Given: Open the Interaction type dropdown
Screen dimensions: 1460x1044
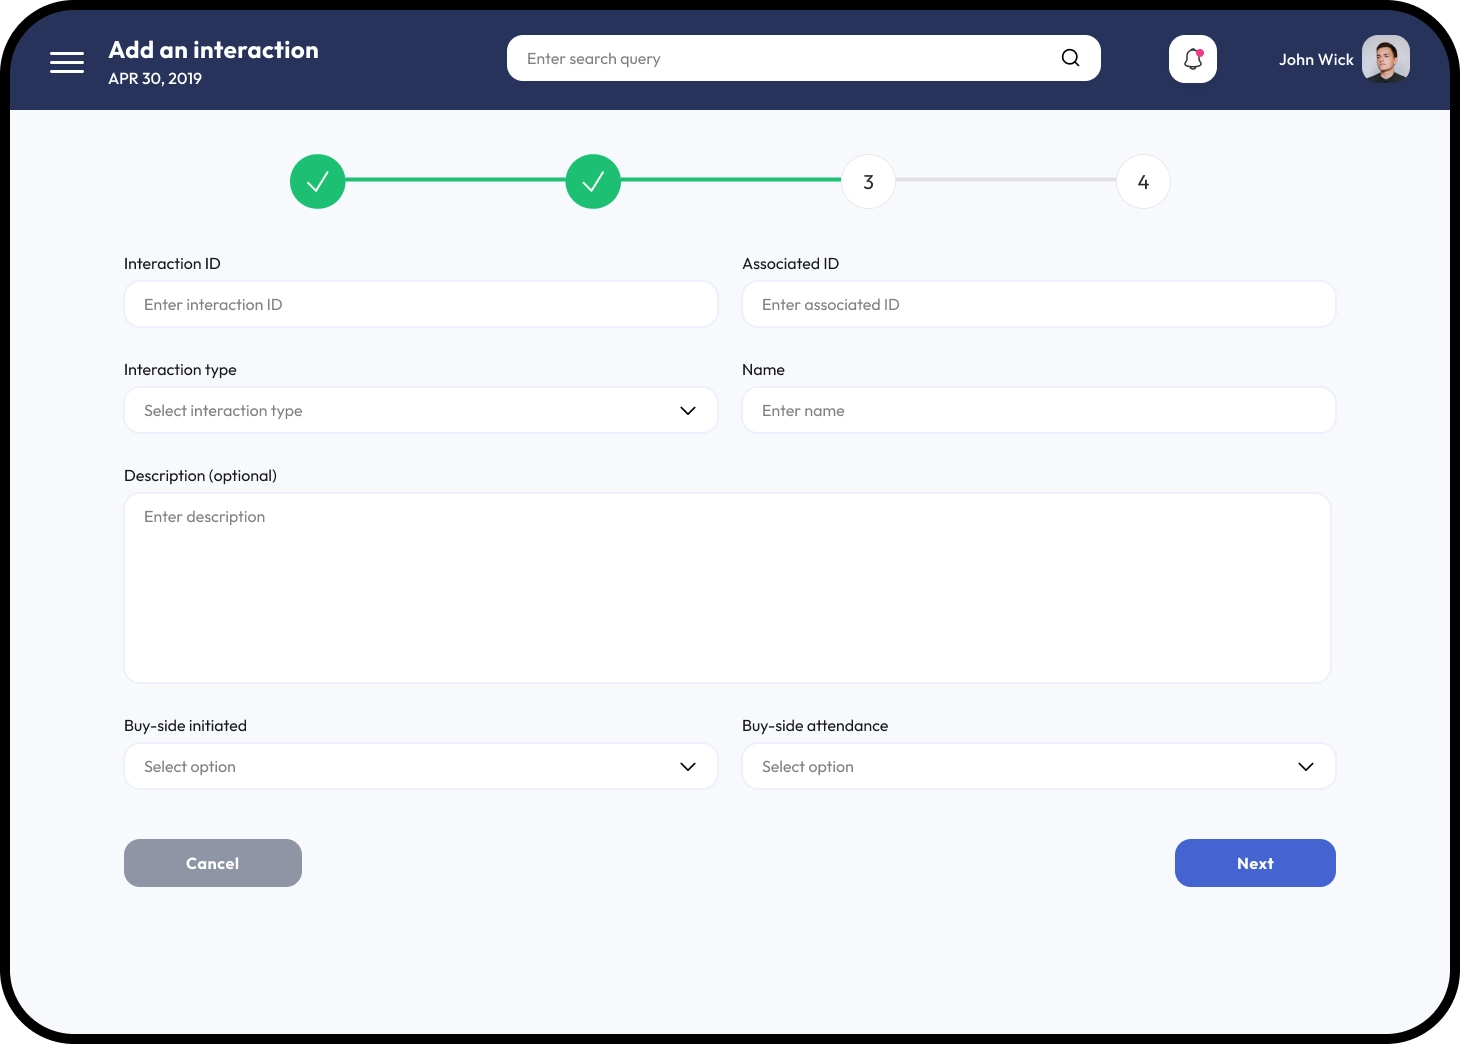Looking at the screenshot, I should click(421, 410).
